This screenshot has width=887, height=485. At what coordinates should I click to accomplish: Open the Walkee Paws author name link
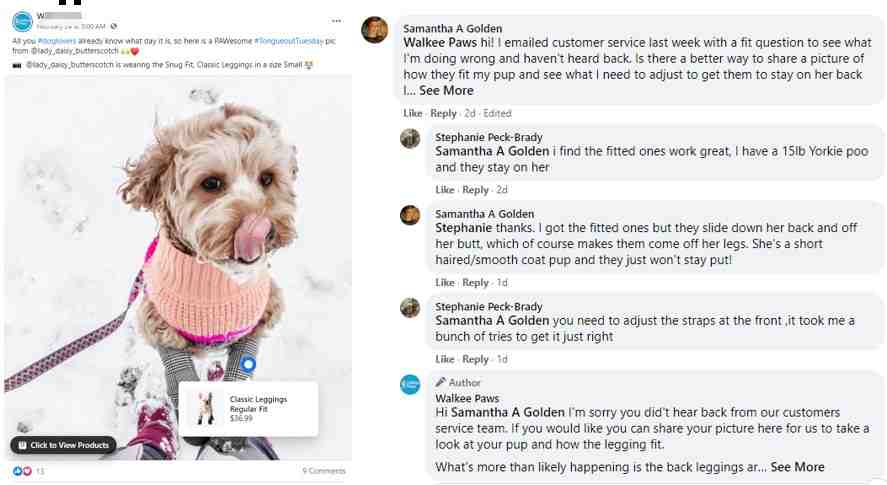[467, 398]
